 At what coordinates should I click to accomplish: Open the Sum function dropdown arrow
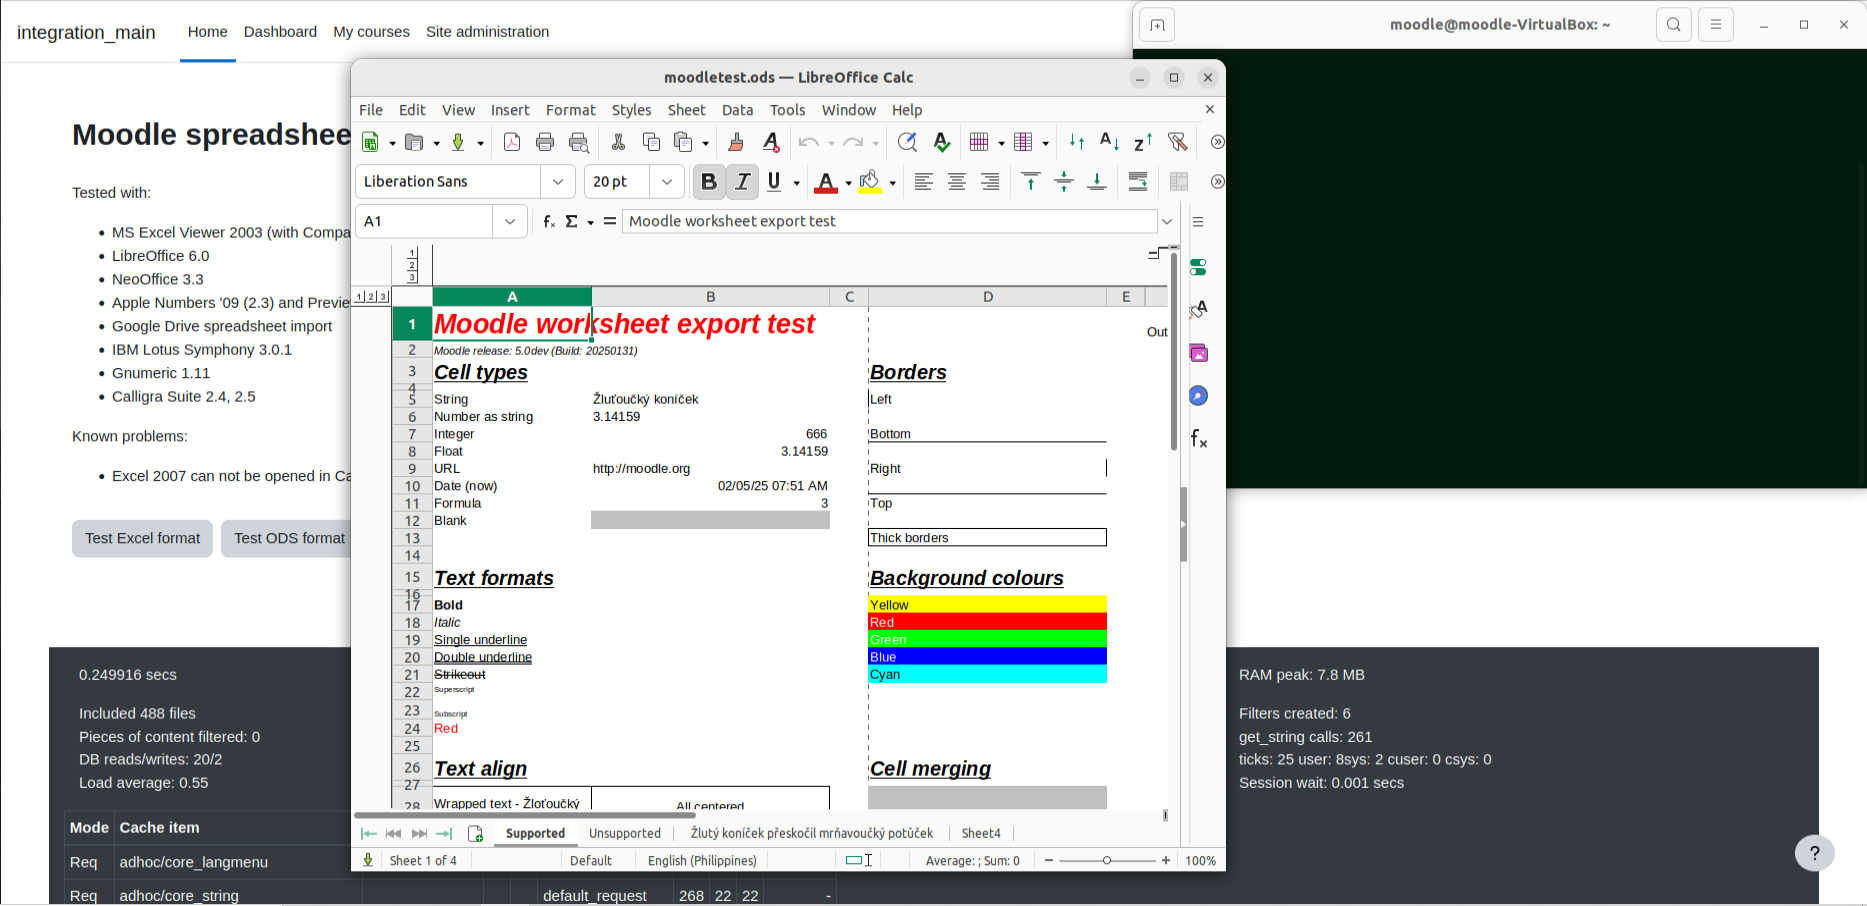point(590,222)
